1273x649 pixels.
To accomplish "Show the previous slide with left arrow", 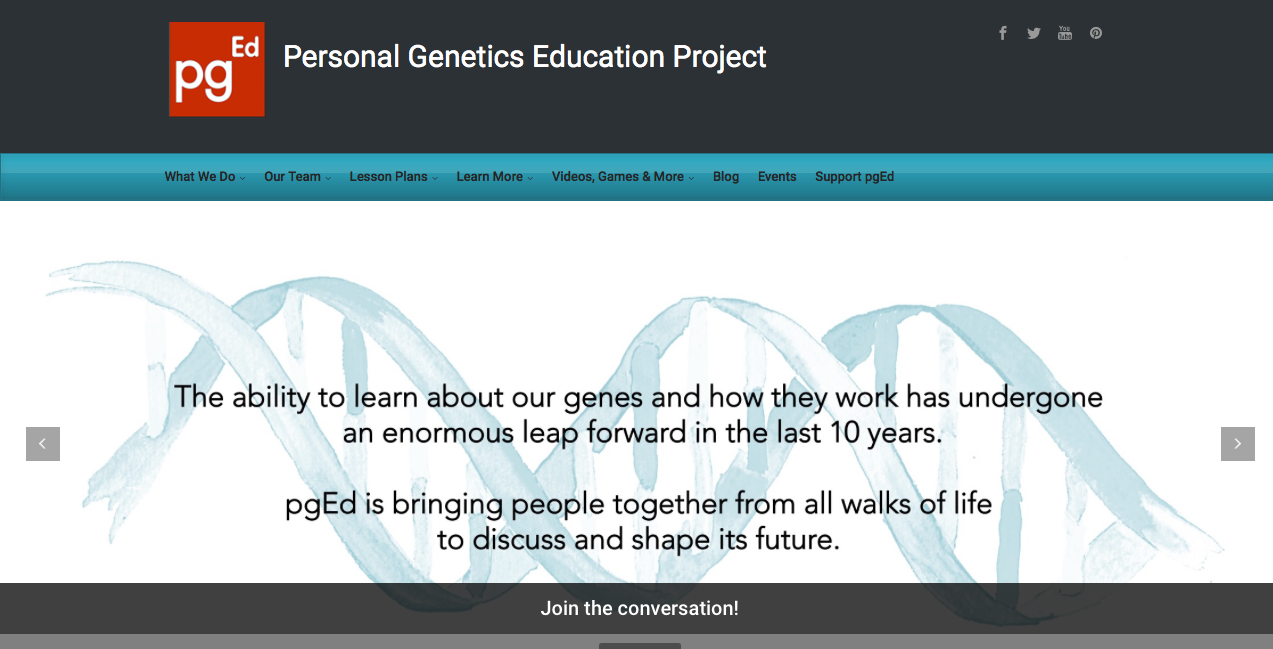I will pos(43,444).
